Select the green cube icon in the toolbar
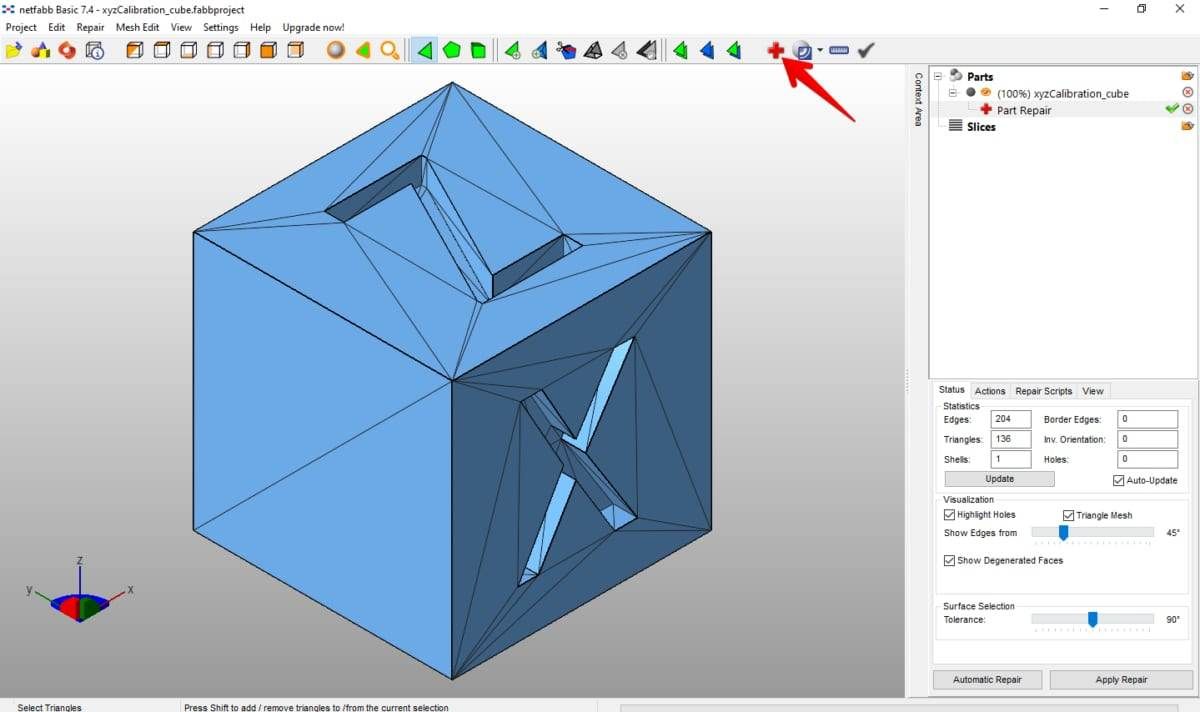This screenshot has width=1200, height=712. 479,49
